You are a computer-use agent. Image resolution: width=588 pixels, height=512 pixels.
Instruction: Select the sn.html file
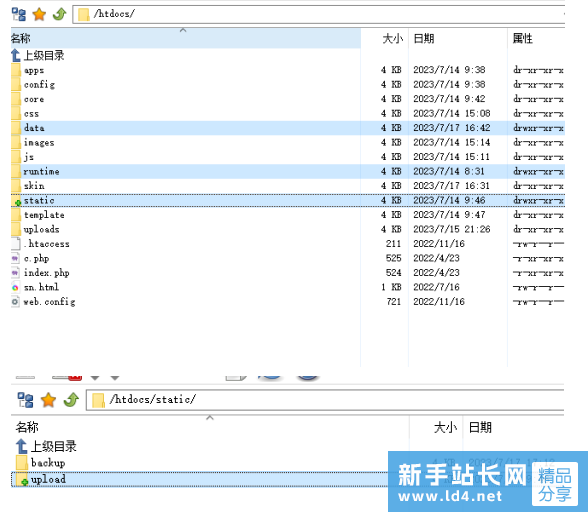(x=288, y=287)
